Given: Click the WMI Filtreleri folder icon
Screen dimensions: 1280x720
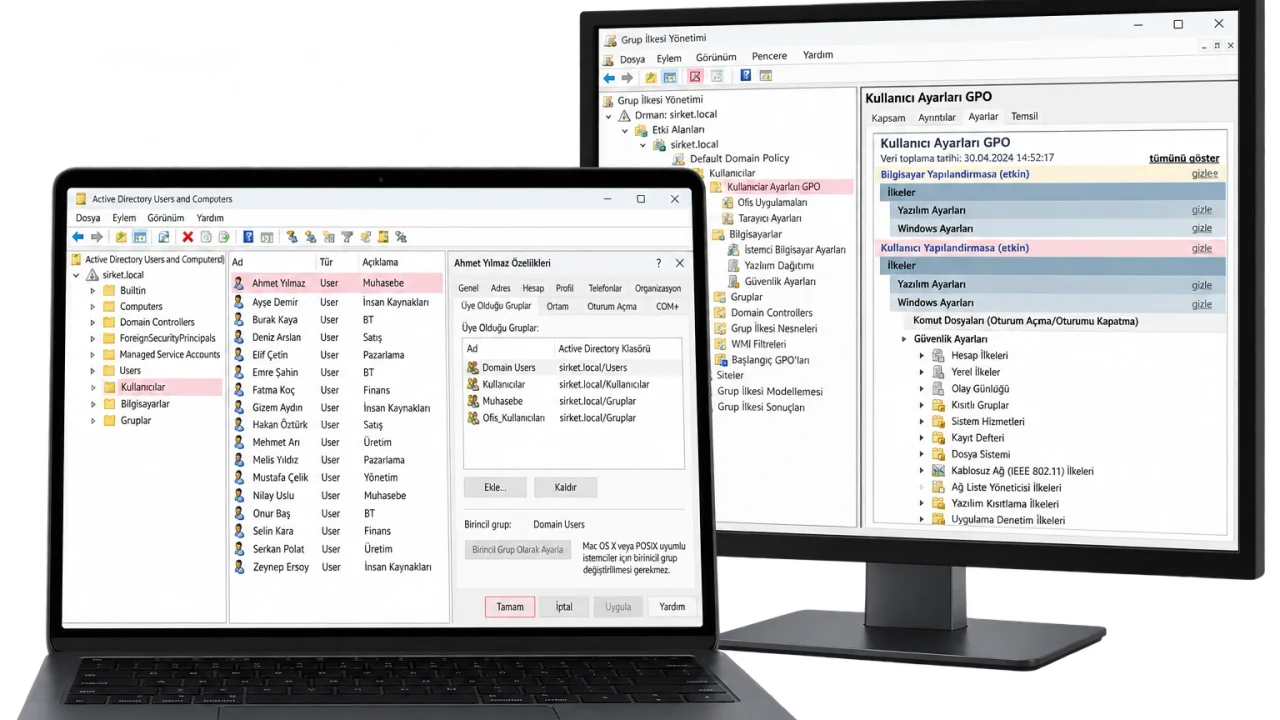Looking at the screenshot, I should (x=722, y=344).
